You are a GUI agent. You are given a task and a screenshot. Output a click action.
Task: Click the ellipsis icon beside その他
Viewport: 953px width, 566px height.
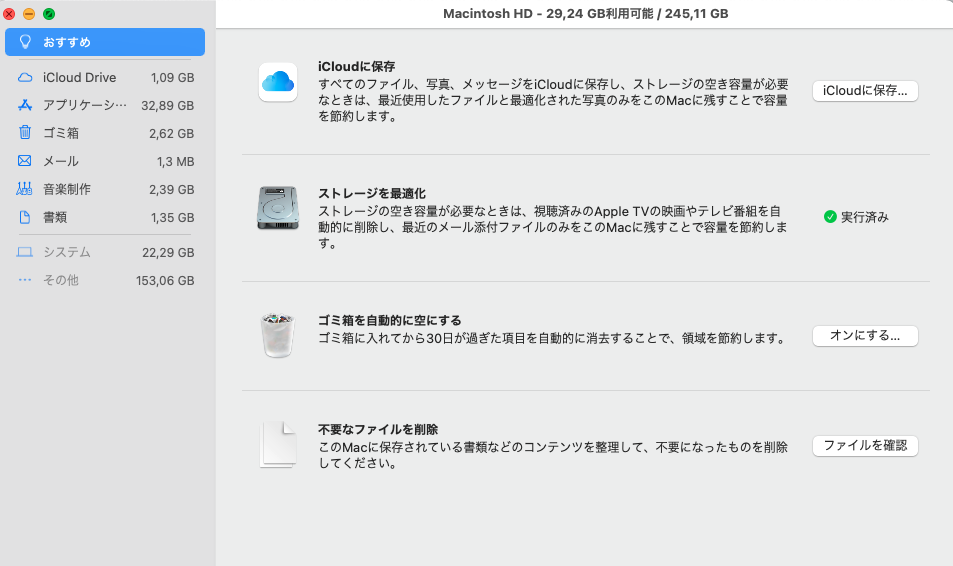[25, 280]
